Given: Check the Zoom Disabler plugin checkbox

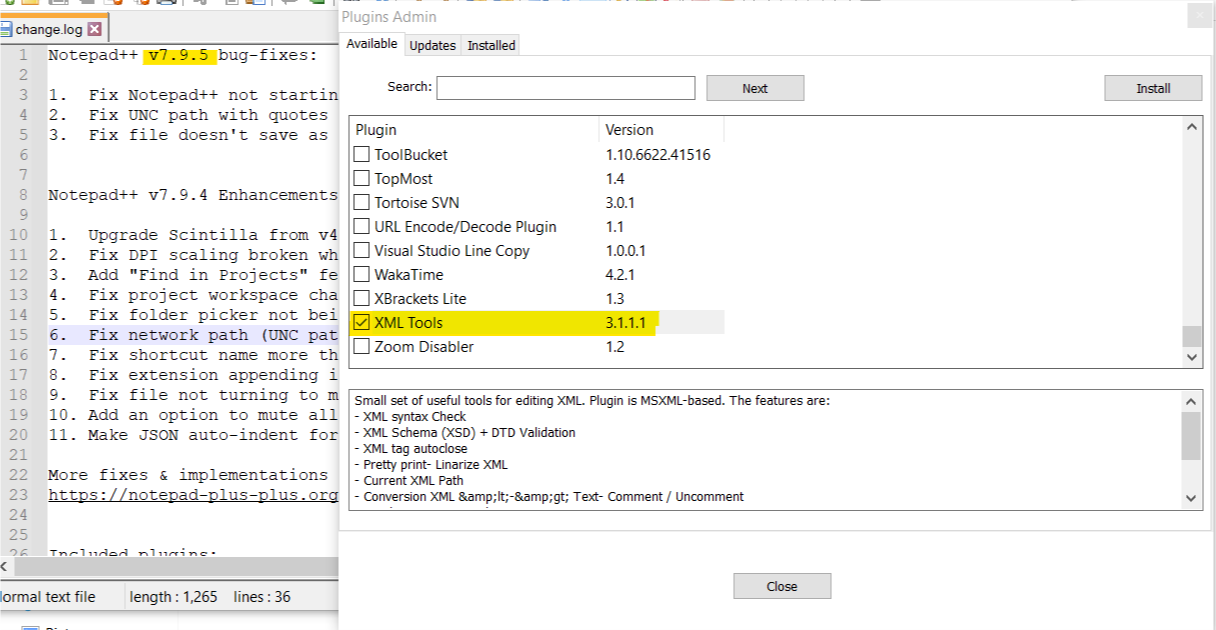Looking at the screenshot, I should click(362, 347).
